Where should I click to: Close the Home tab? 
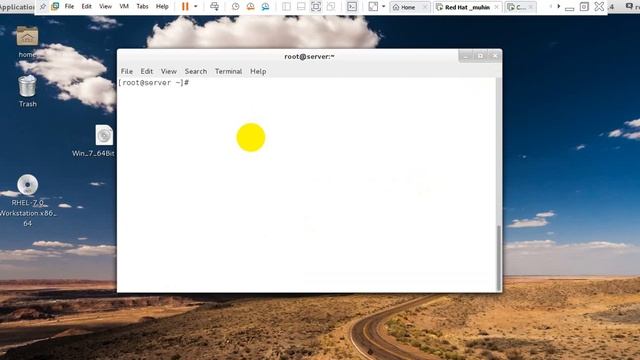click(424, 7)
